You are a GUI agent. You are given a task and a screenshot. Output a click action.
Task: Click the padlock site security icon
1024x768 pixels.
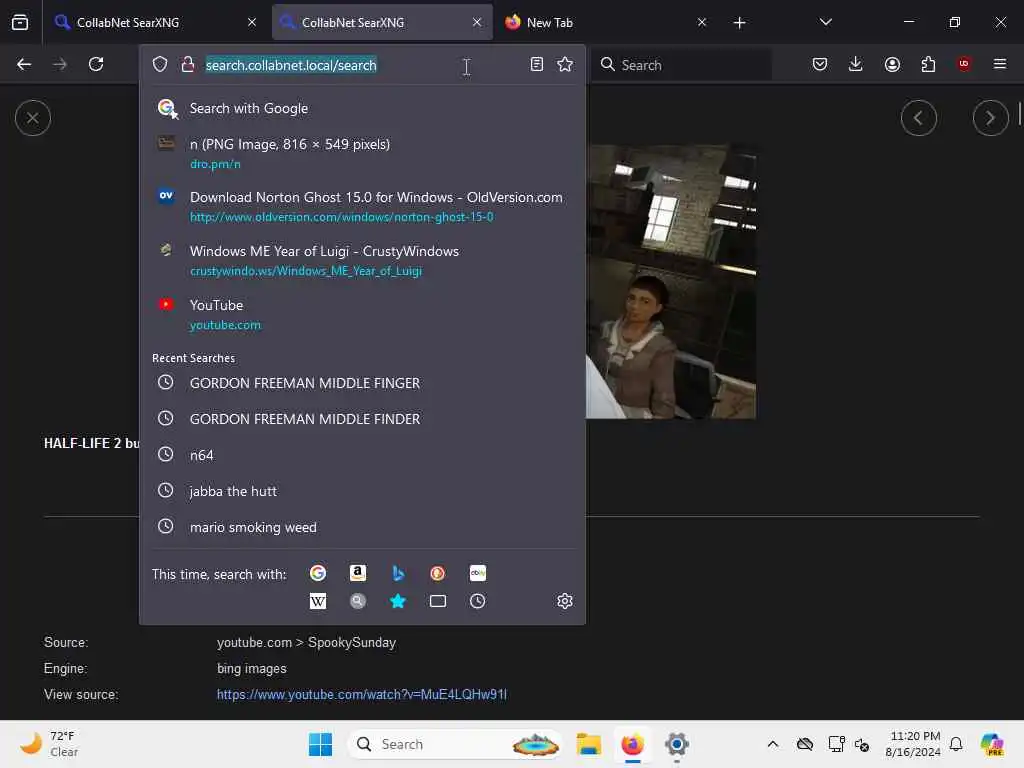pos(187,64)
